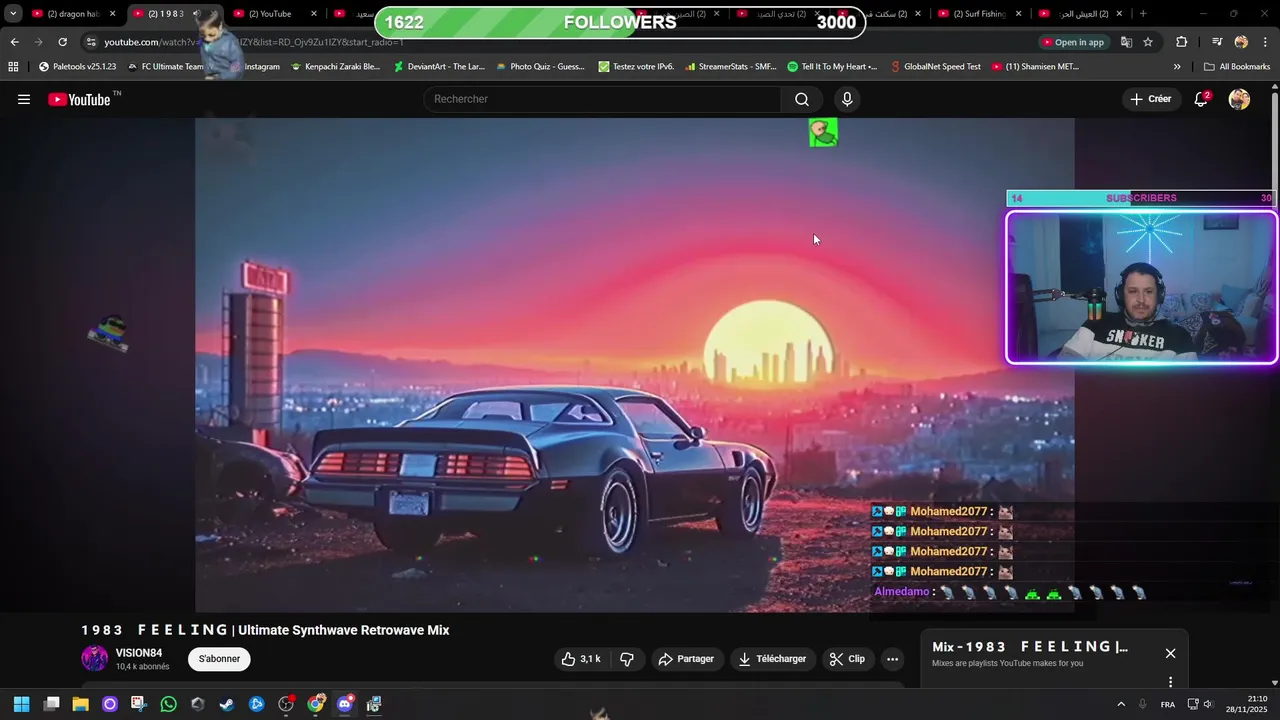The height and width of the screenshot is (720, 1280).
Task: Open the All Bookmarks folder
Action: pyautogui.click(x=1237, y=67)
